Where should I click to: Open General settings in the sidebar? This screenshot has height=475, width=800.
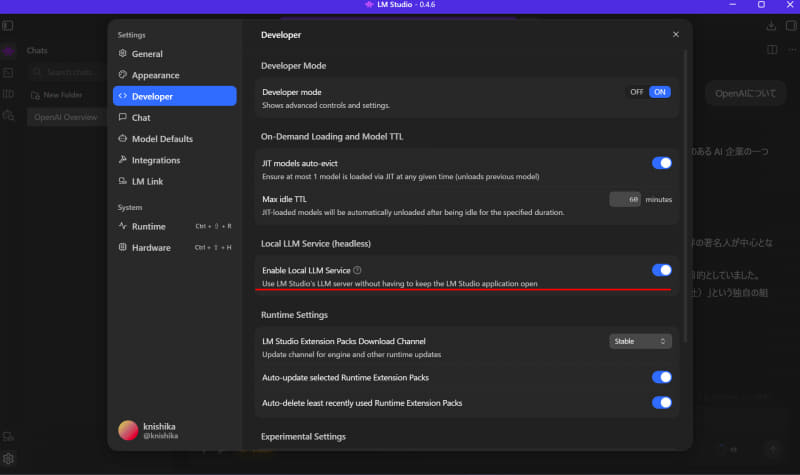(174, 54)
